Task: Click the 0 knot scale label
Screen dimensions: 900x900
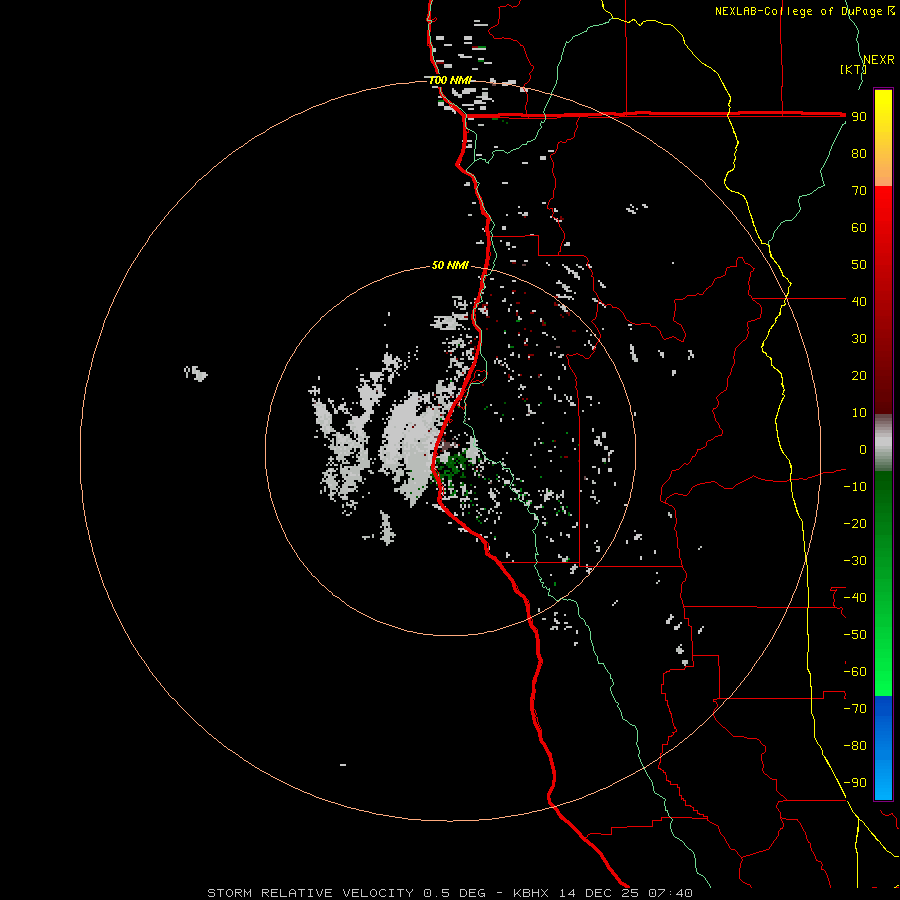Action: pos(863,449)
